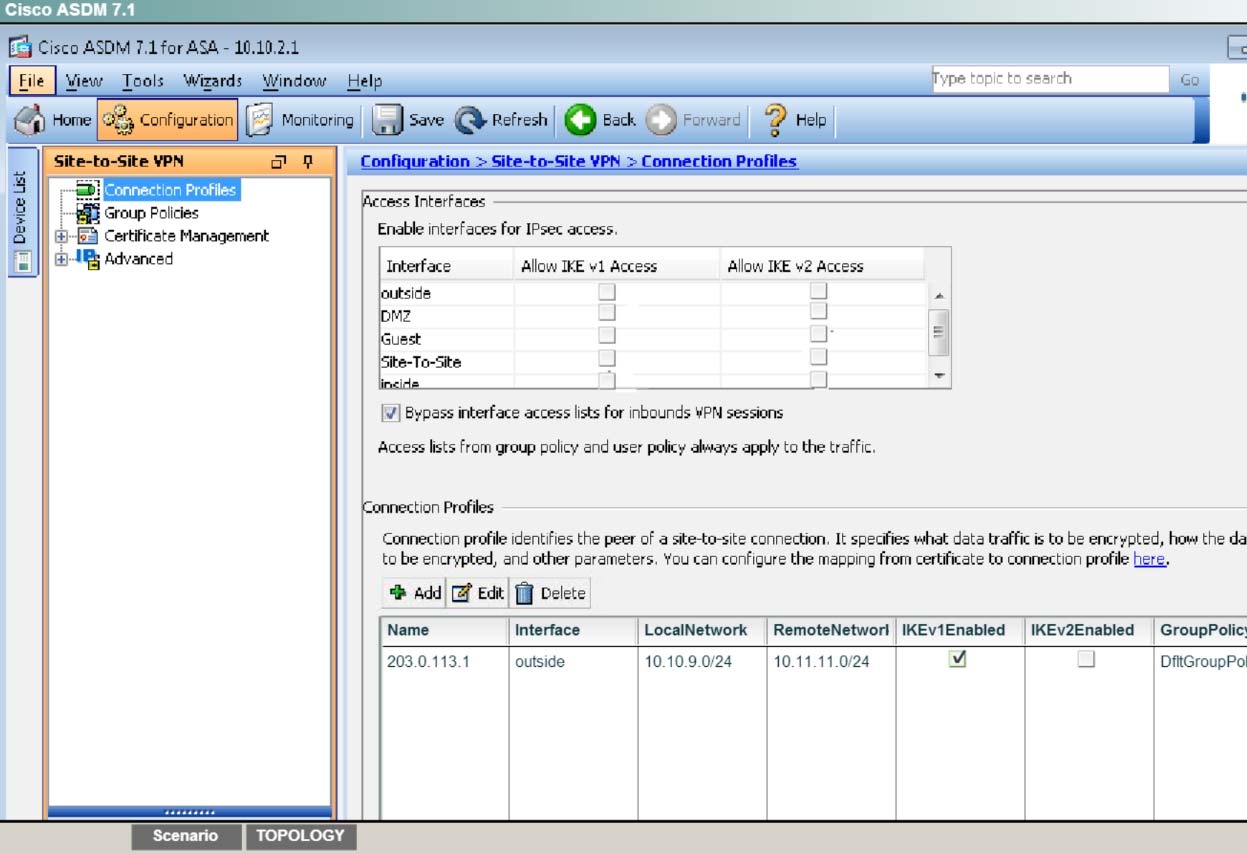Click the Home toolbar icon

pos(31,120)
